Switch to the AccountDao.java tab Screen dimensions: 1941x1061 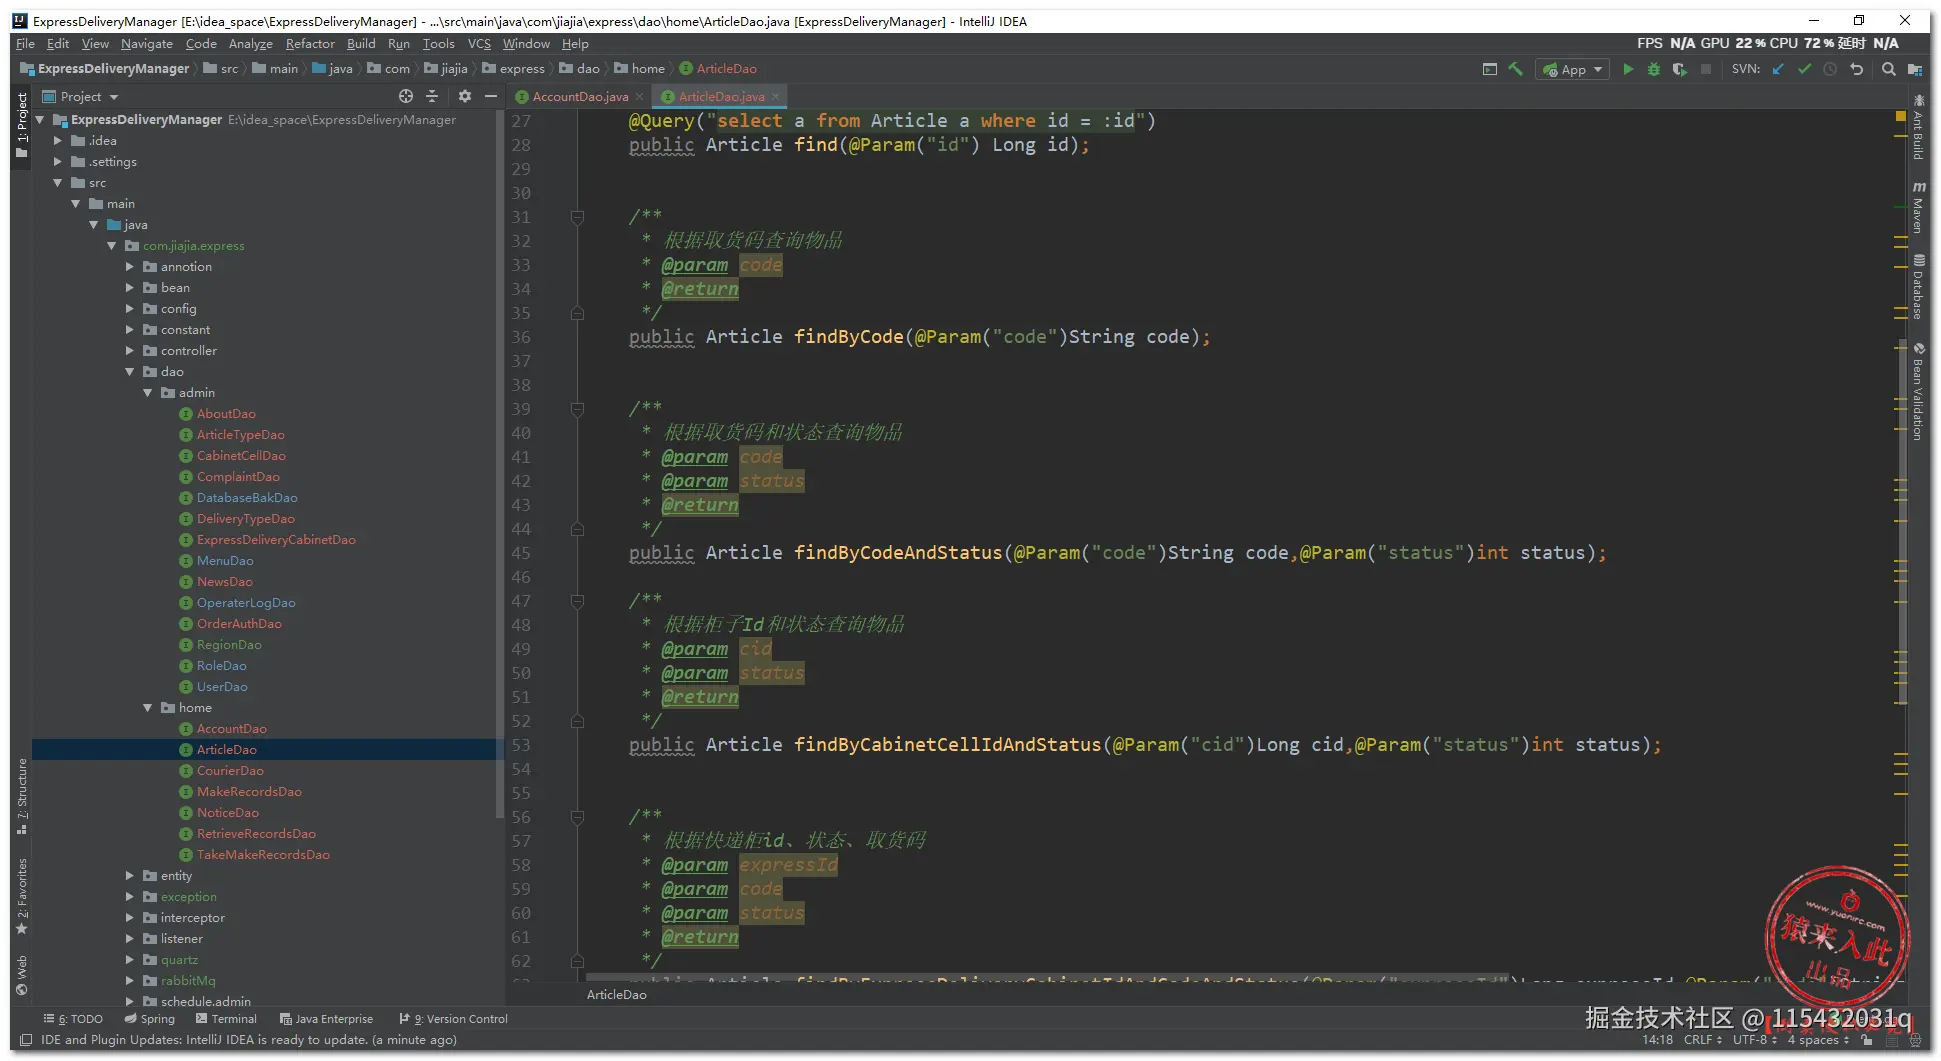(x=580, y=97)
